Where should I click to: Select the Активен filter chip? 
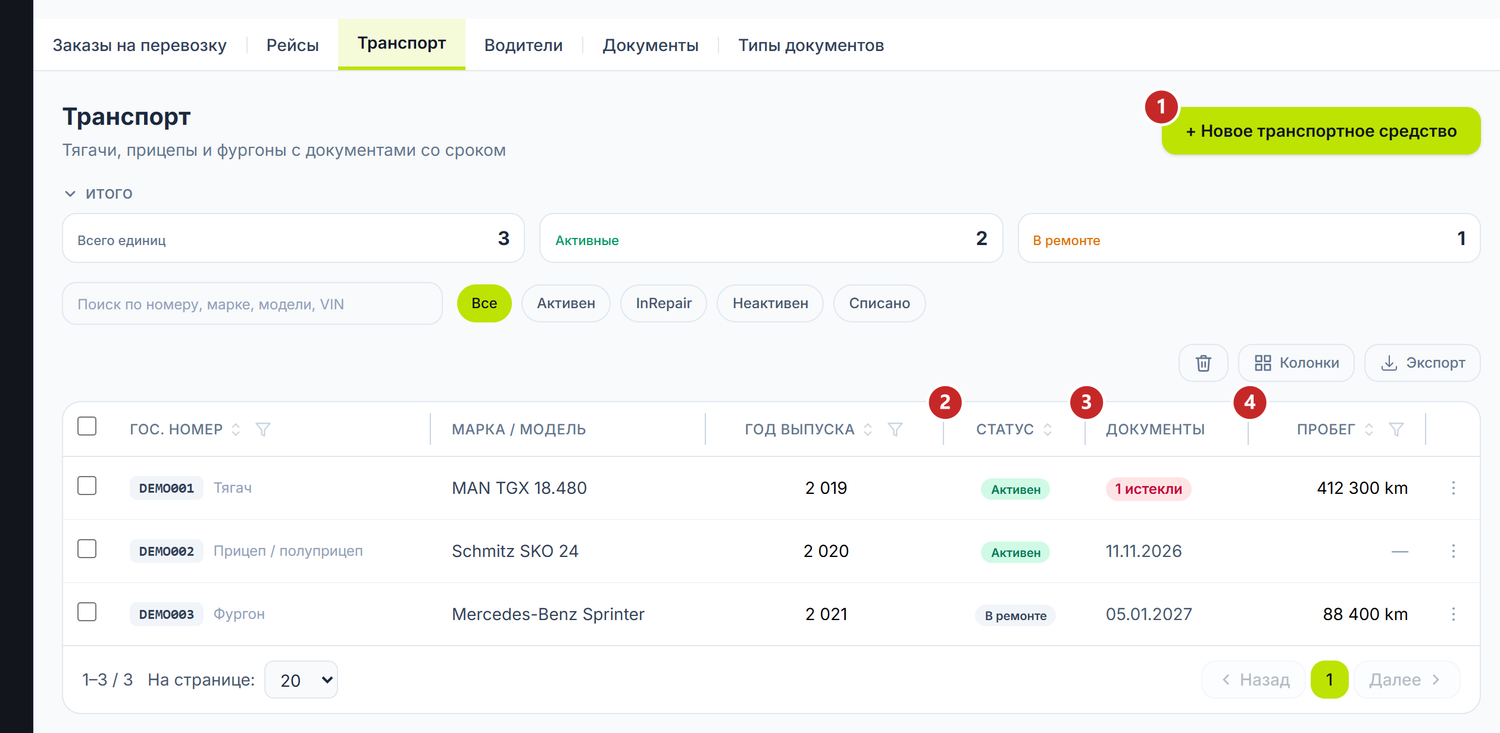tap(566, 303)
